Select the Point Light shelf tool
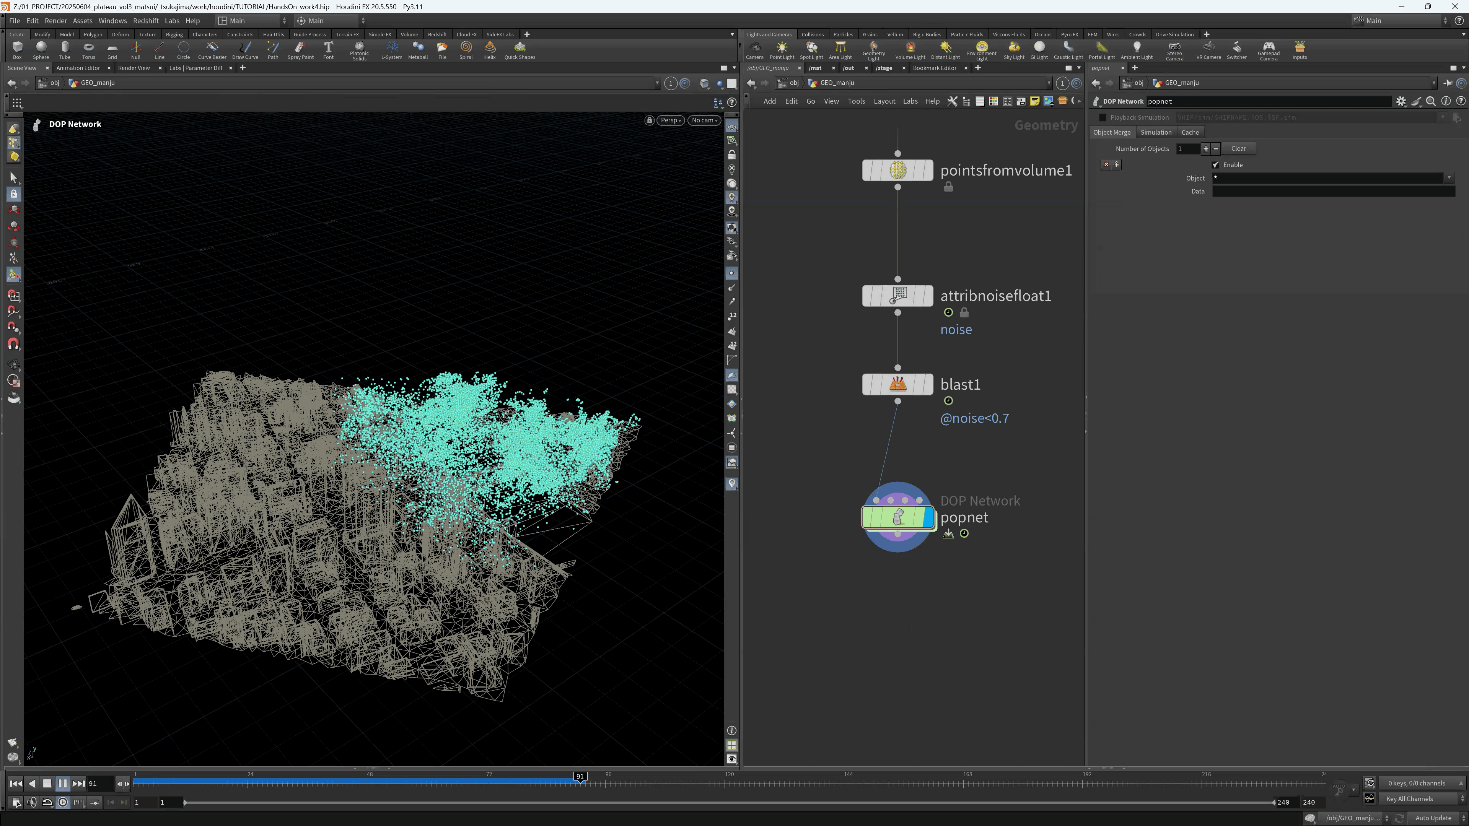 pyautogui.click(x=782, y=49)
